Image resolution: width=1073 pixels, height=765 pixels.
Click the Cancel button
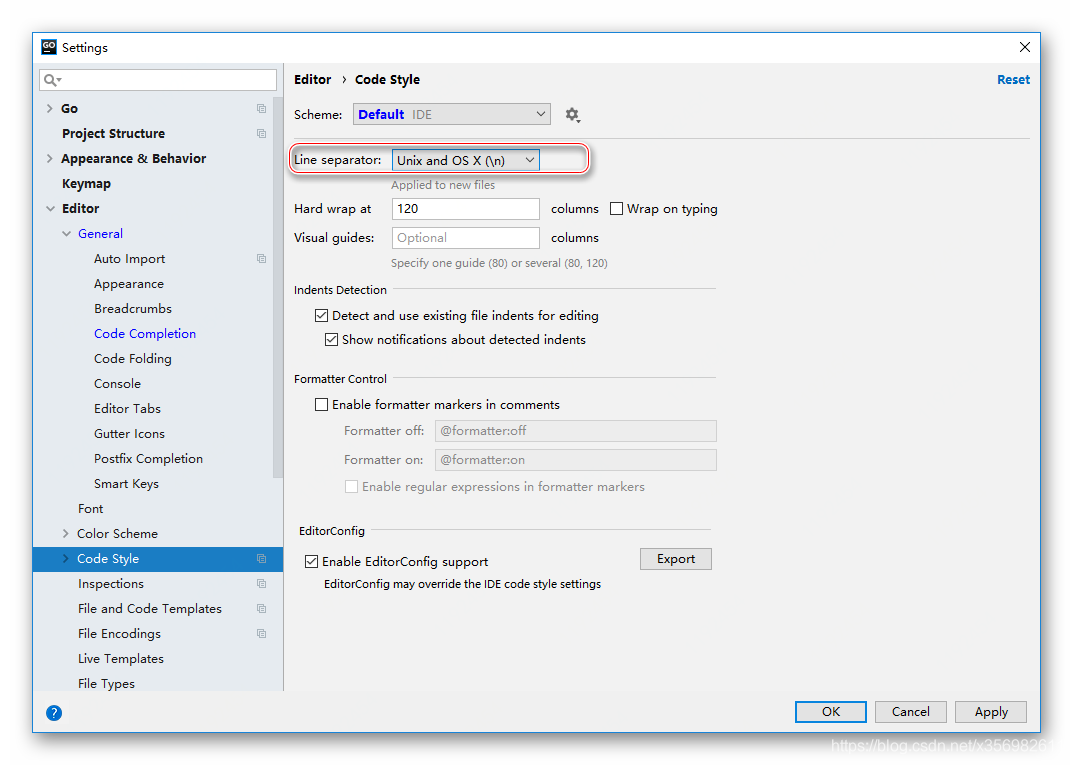(x=910, y=712)
